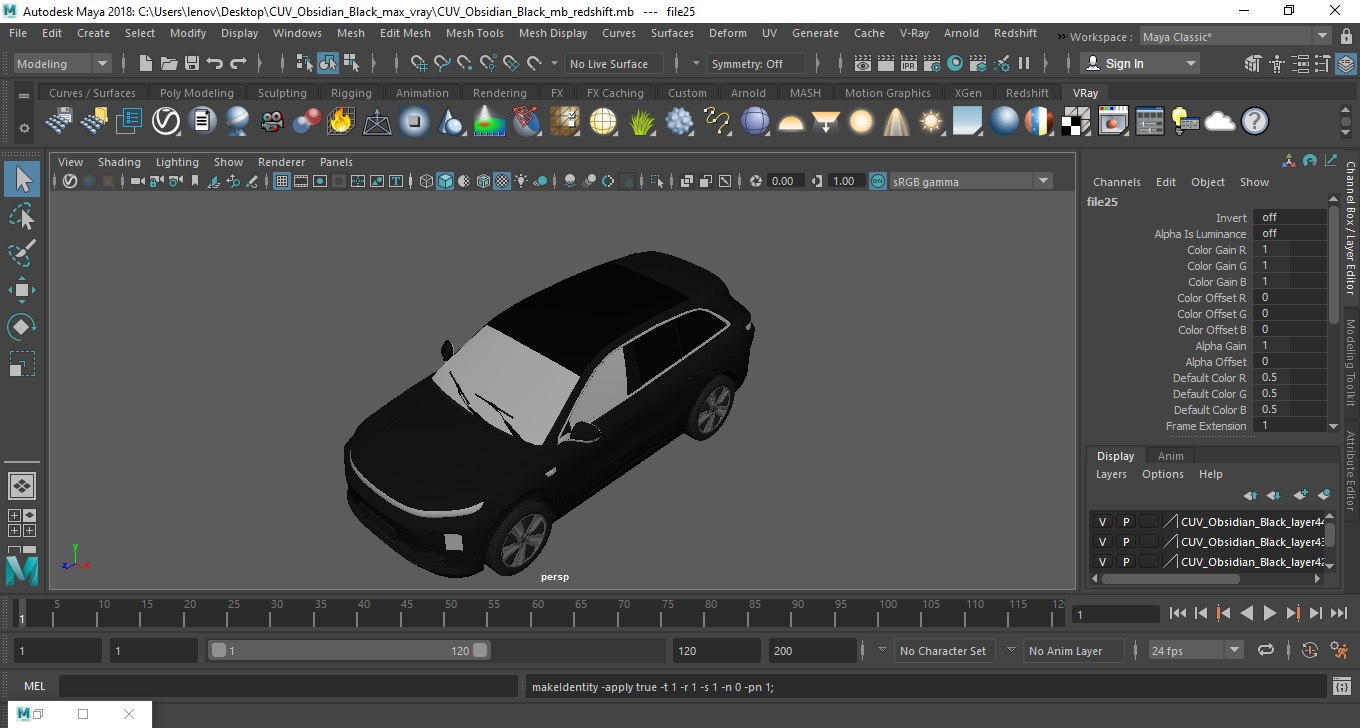This screenshot has height=728, width=1360.
Task: Pick the Rotate tool in the toolbox
Action: (22, 327)
